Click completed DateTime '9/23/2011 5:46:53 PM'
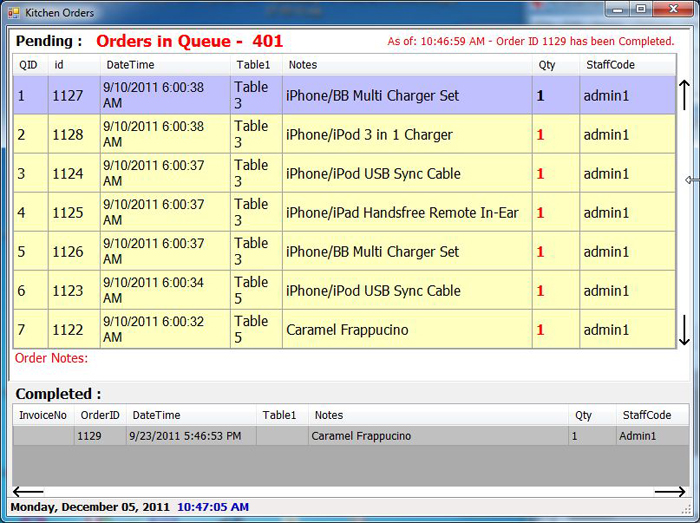Image resolution: width=700 pixels, height=523 pixels. click(x=191, y=436)
